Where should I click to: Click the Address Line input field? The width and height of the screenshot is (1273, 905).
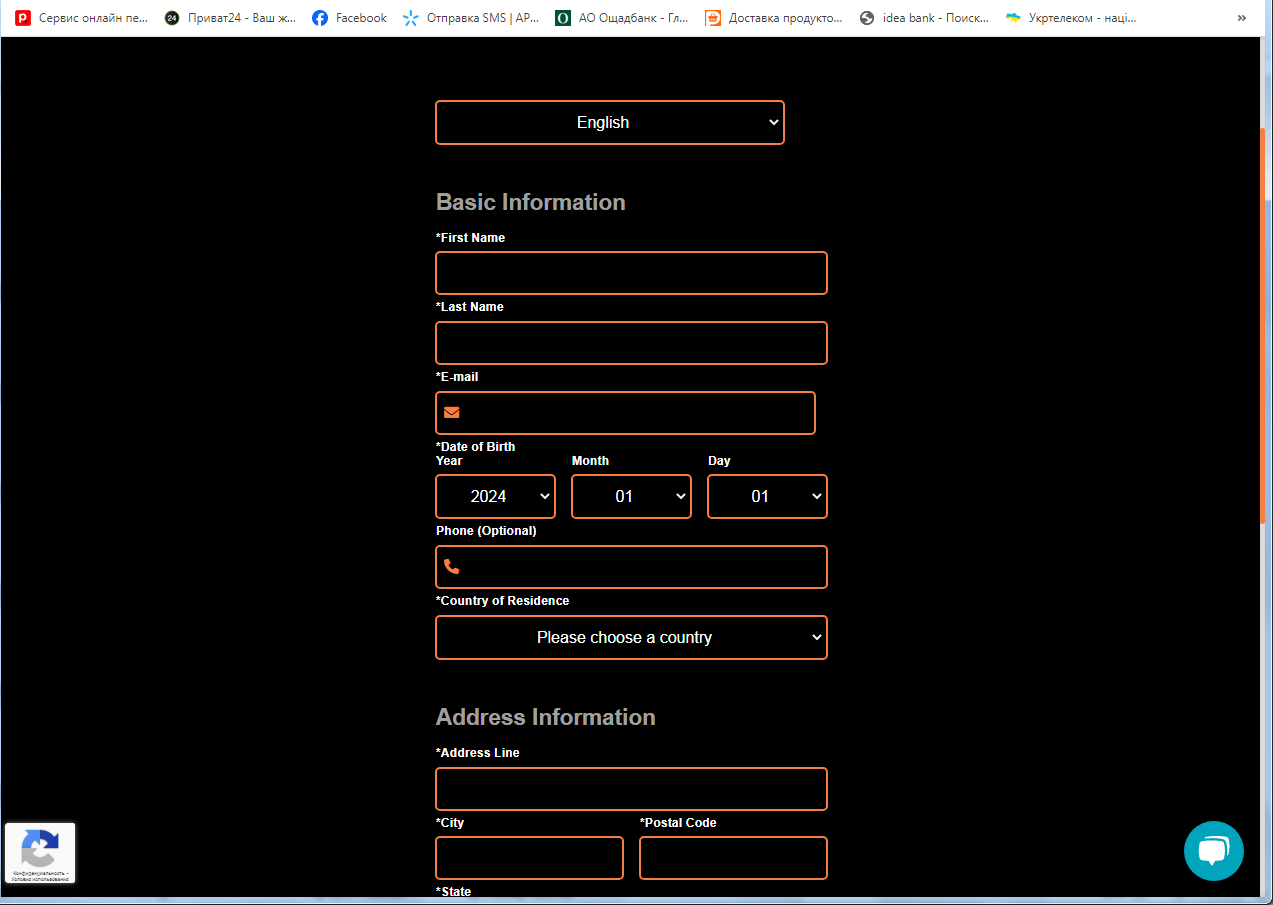pos(631,789)
